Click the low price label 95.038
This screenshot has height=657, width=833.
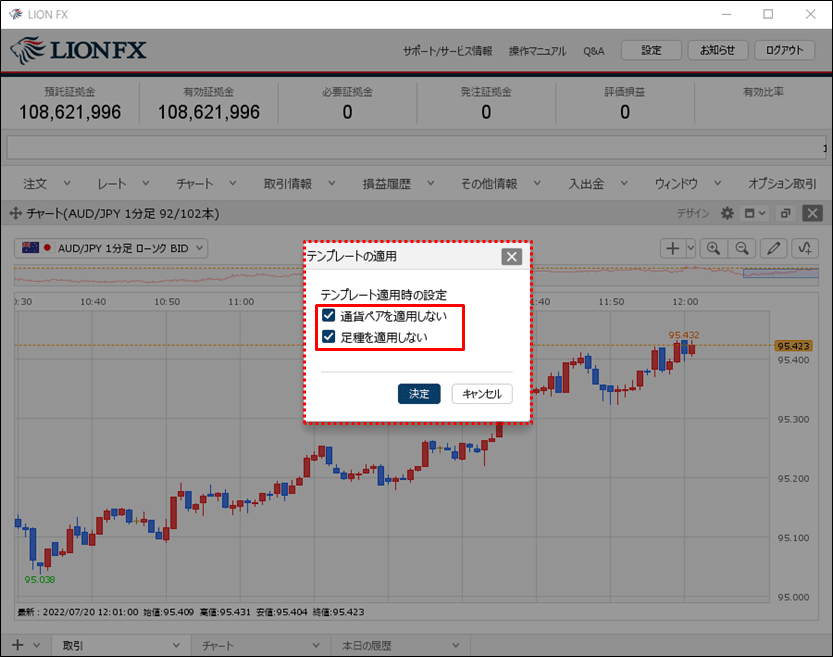(x=40, y=579)
